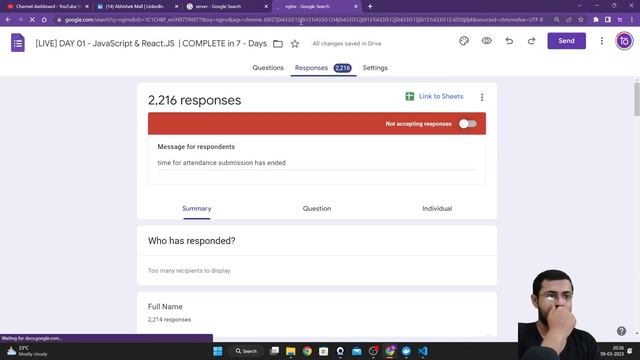Toggle Chrome side panel
640x360 pixels.
tap(608, 20)
